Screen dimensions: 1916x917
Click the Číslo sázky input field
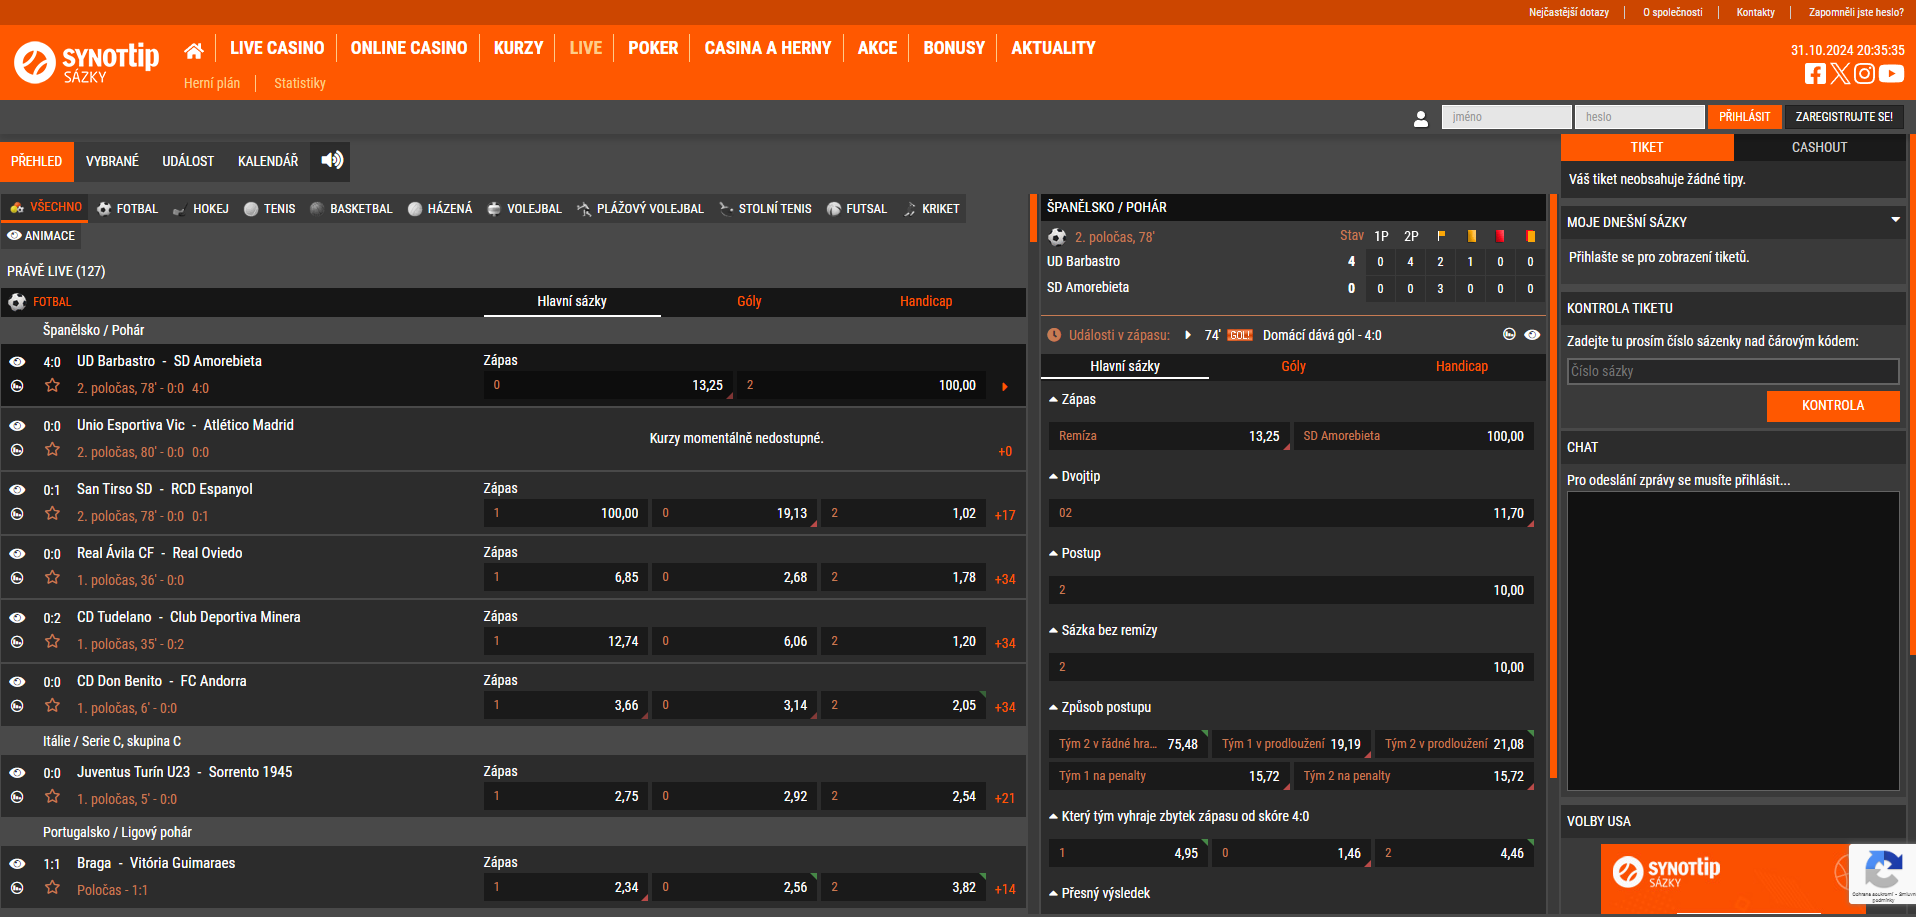[1732, 371]
